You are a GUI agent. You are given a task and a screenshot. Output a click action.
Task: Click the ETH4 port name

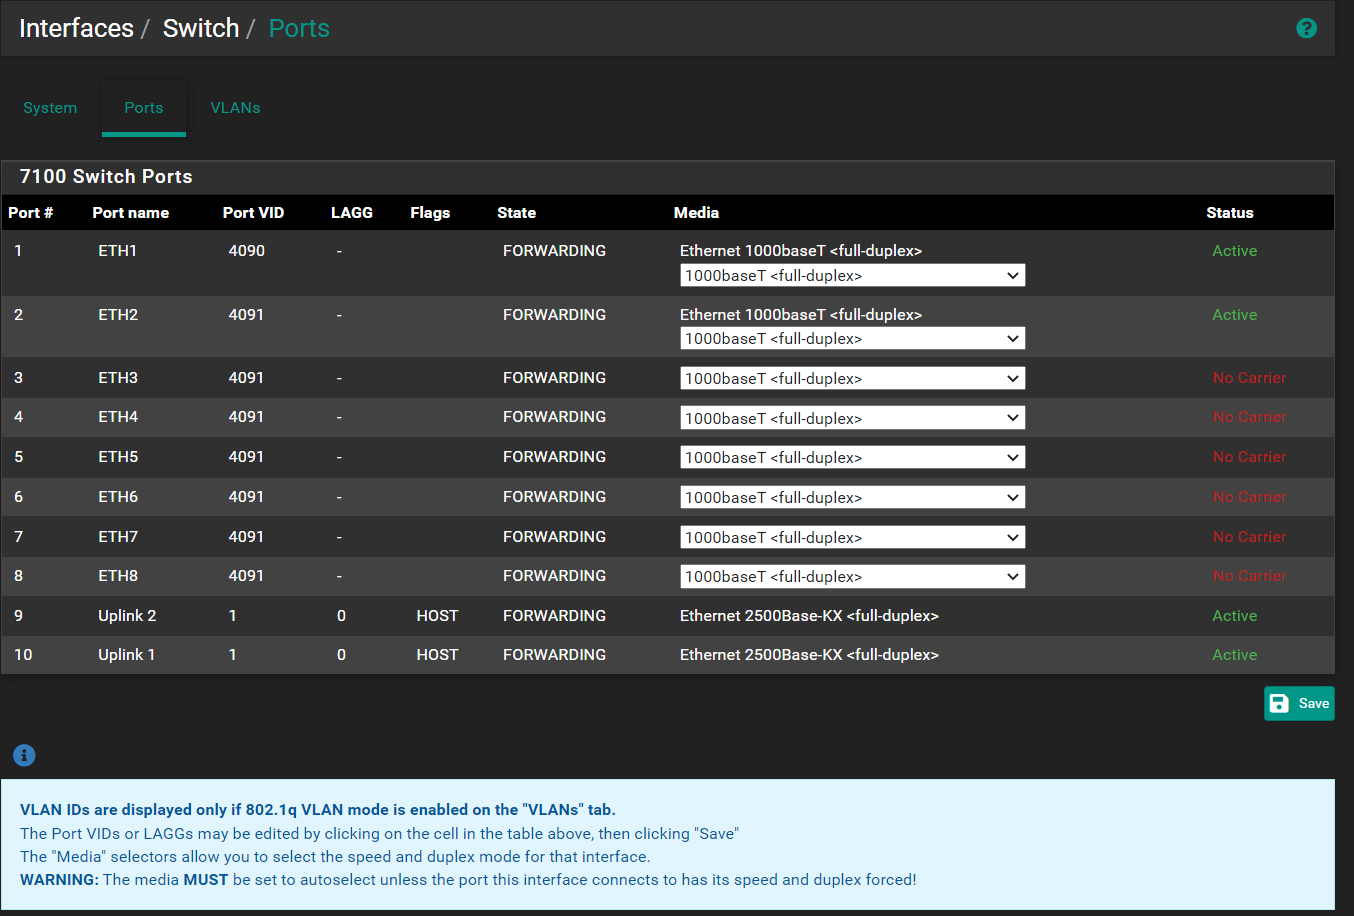(x=118, y=417)
